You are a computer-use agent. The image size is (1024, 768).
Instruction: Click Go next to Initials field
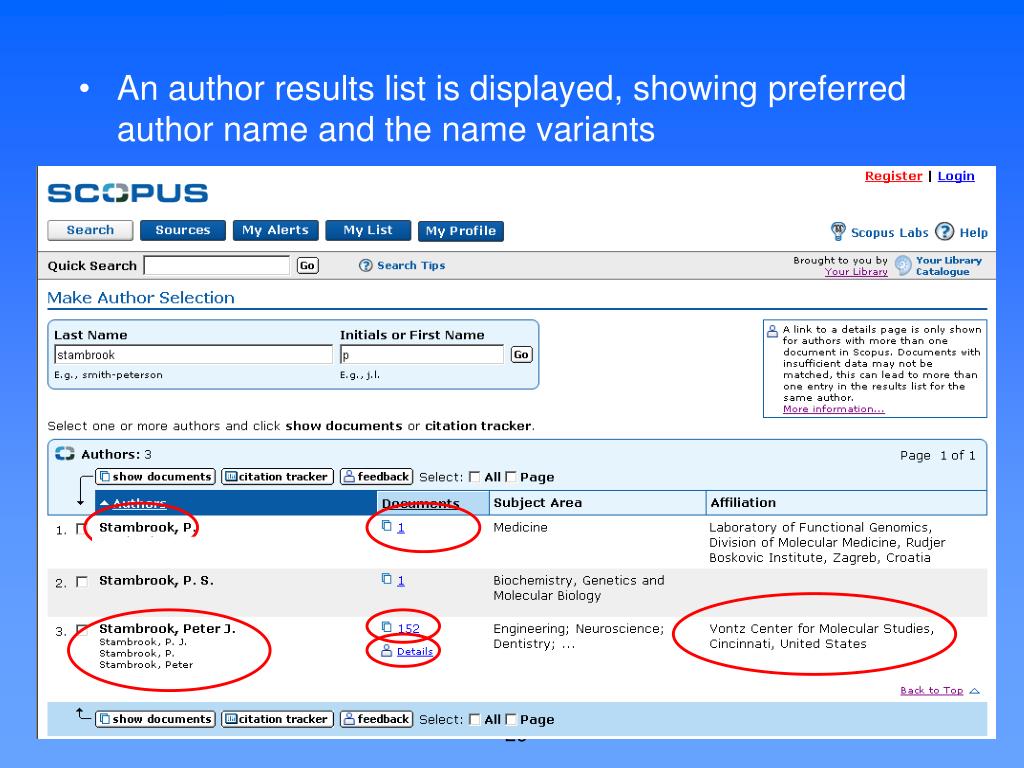(521, 355)
